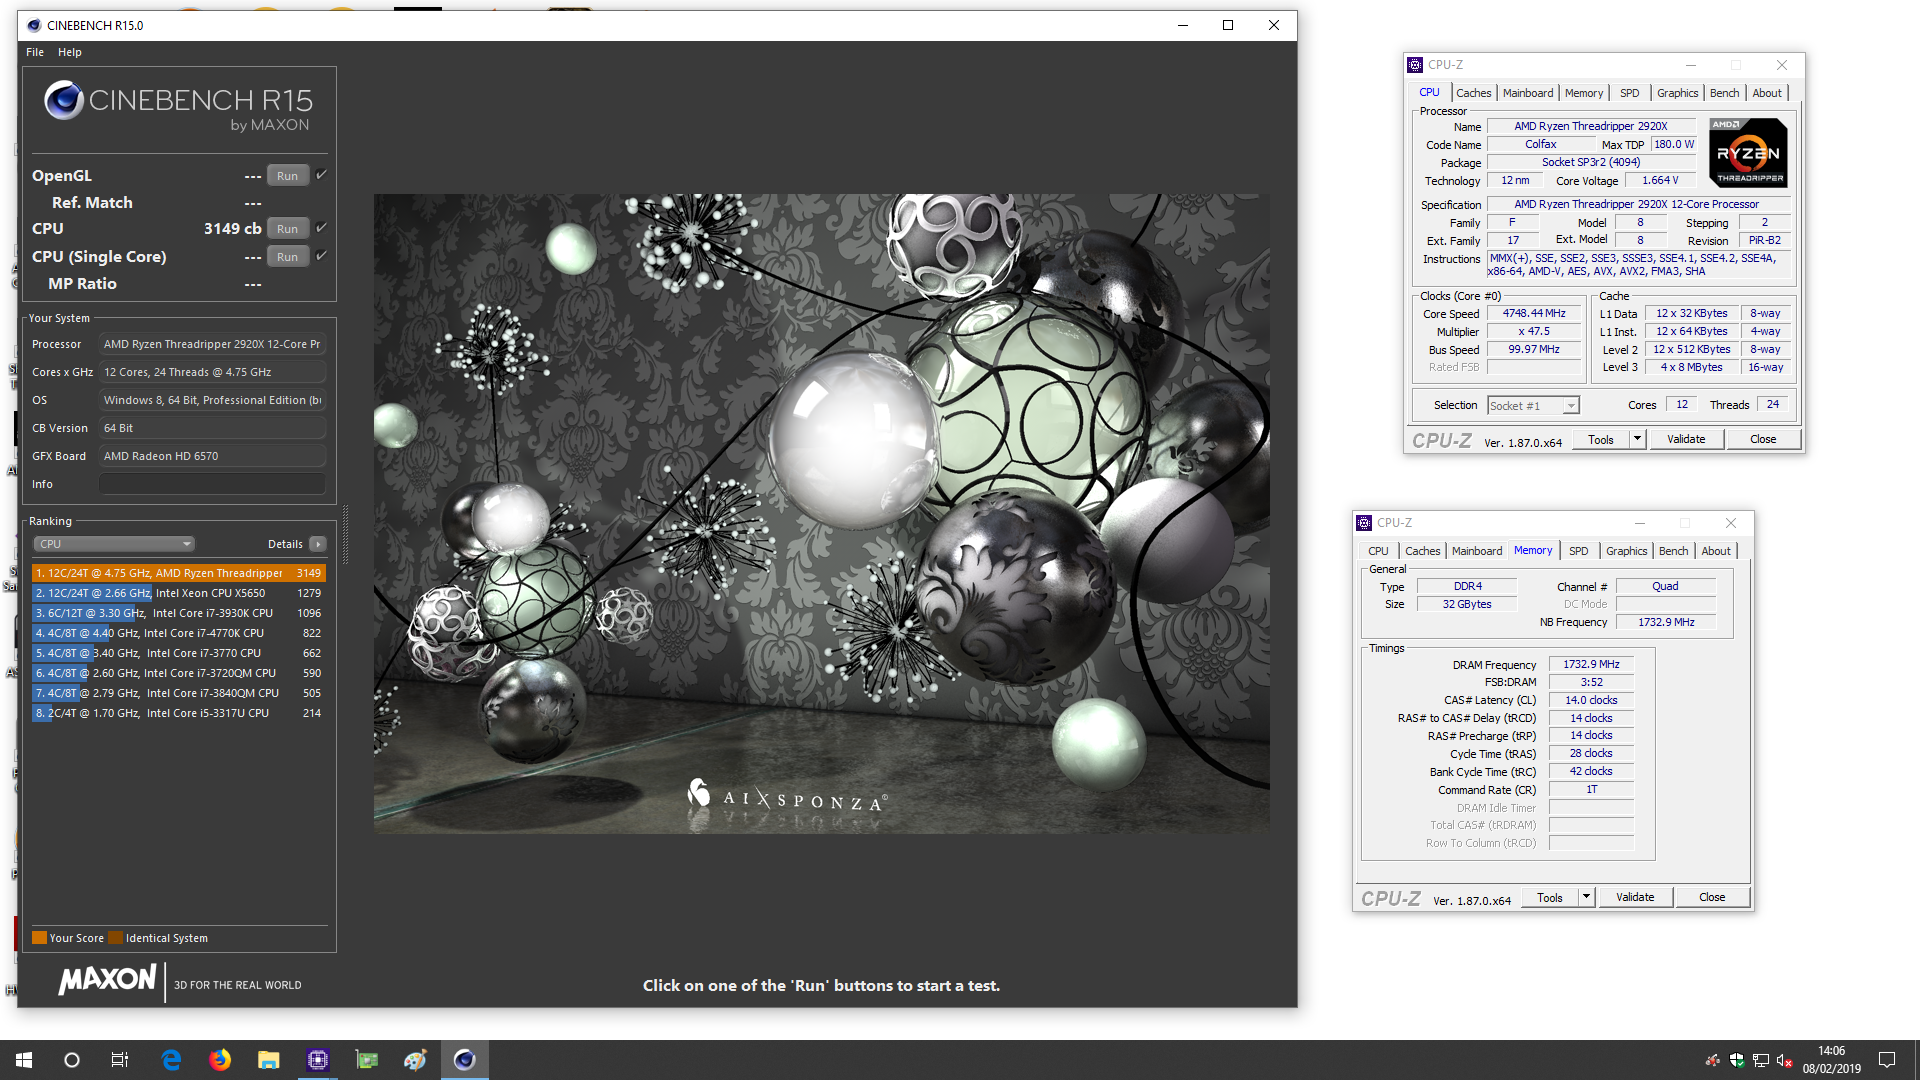Open the taskbar clock and date
This screenshot has height=1080, width=1920.
[x=1831, y=1060]
